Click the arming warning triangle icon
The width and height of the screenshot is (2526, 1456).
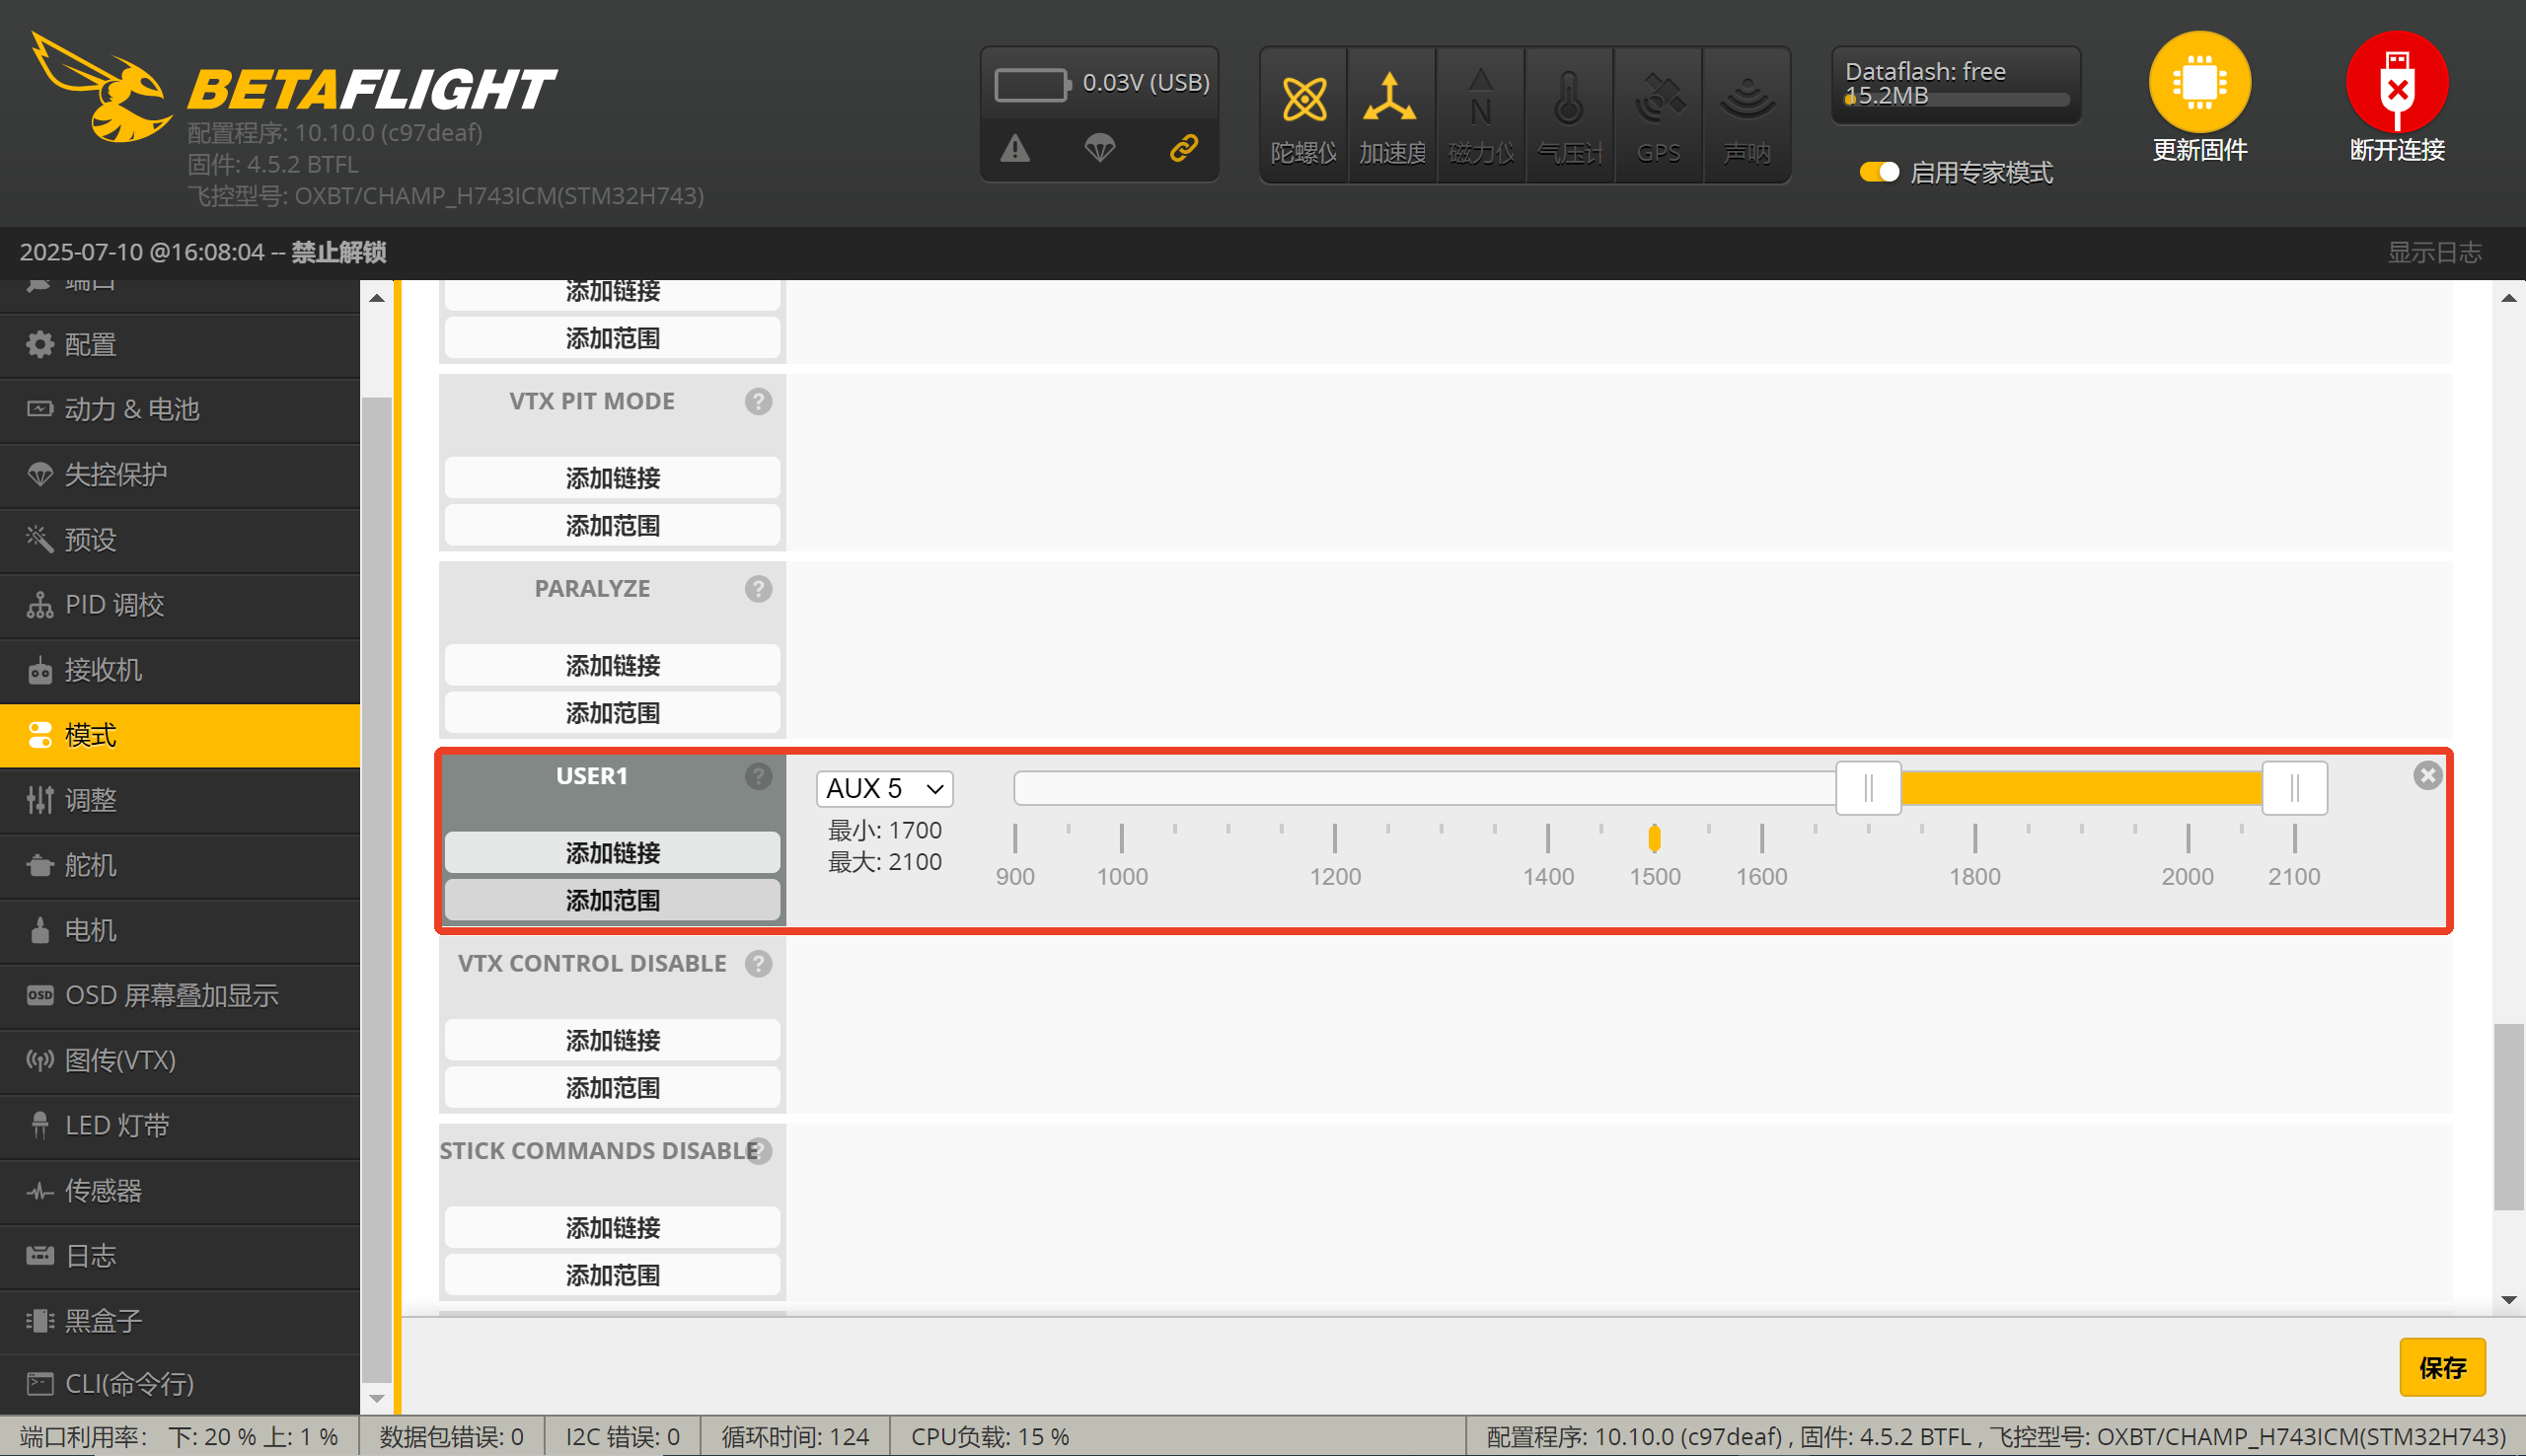coord(1015,149)
